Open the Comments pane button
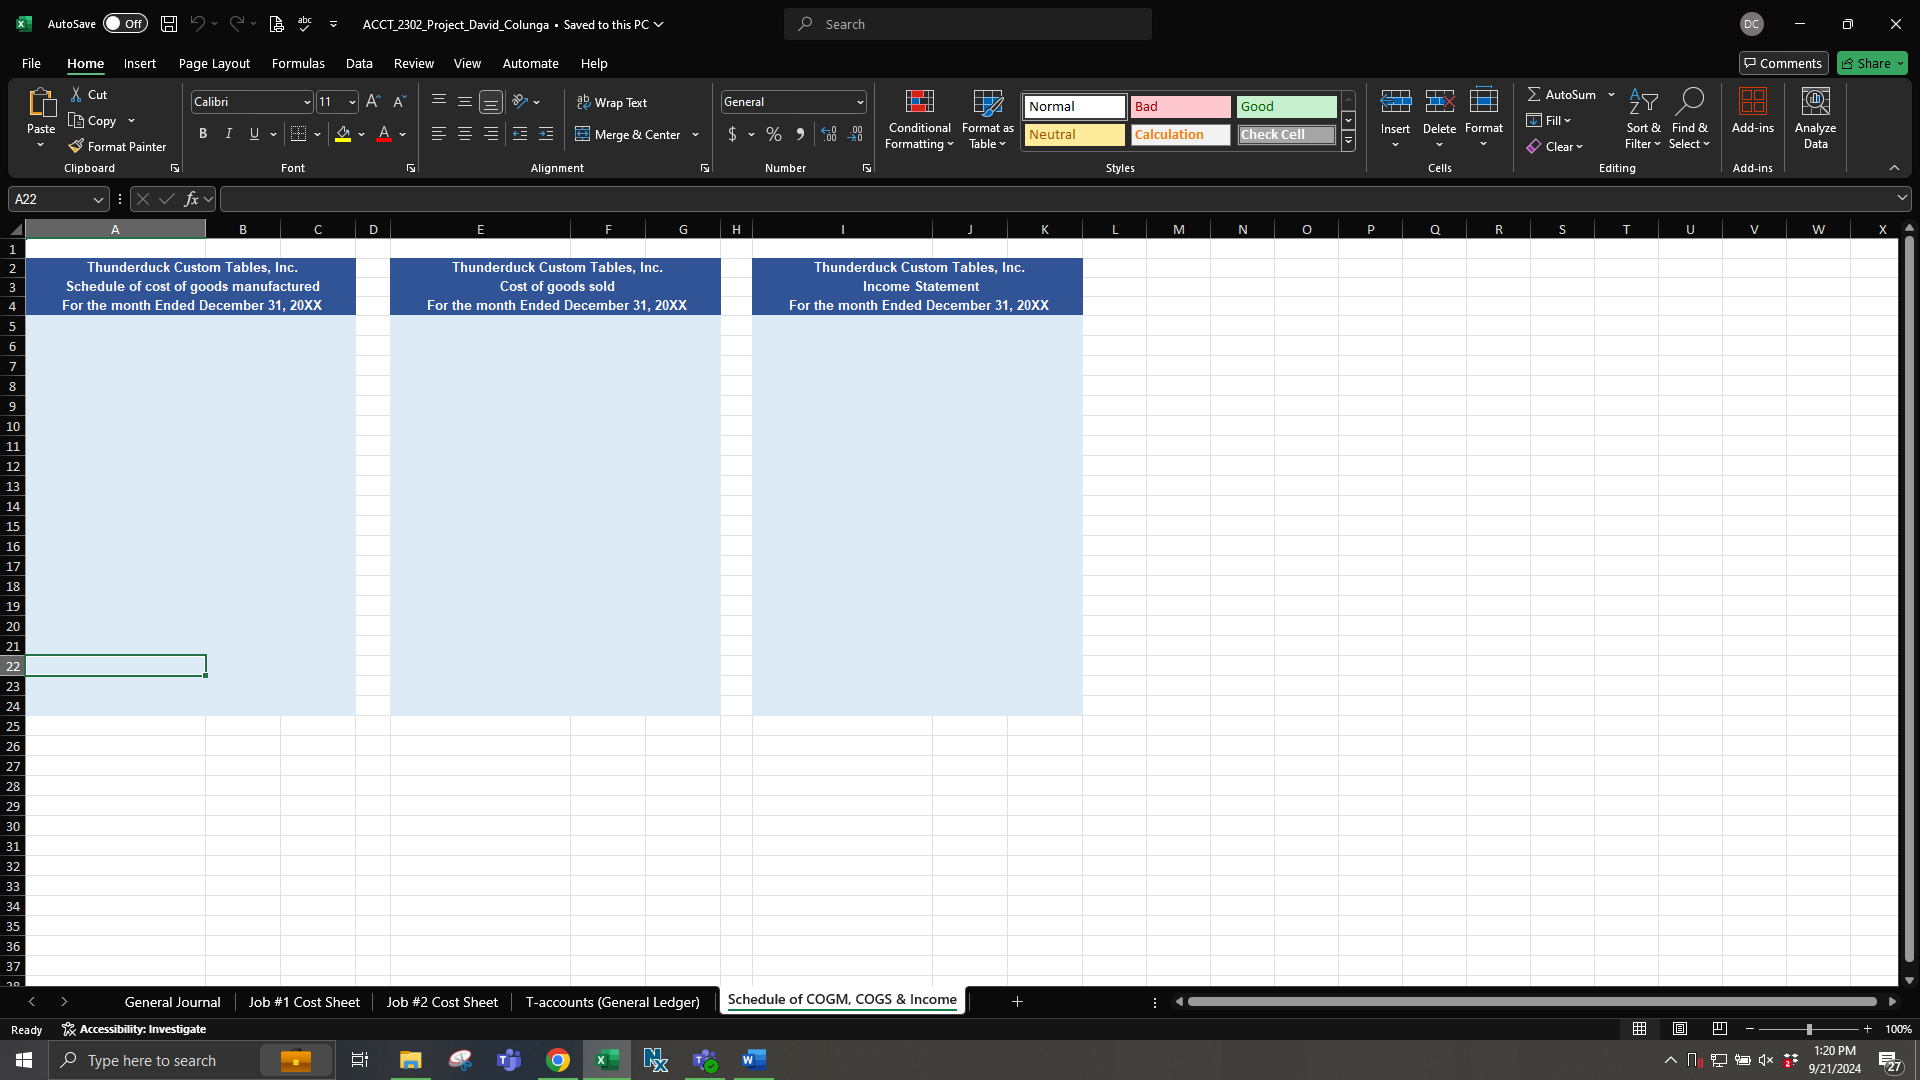The image size is (1920, 1080). pyautogui.click(x=1783, y=63)
